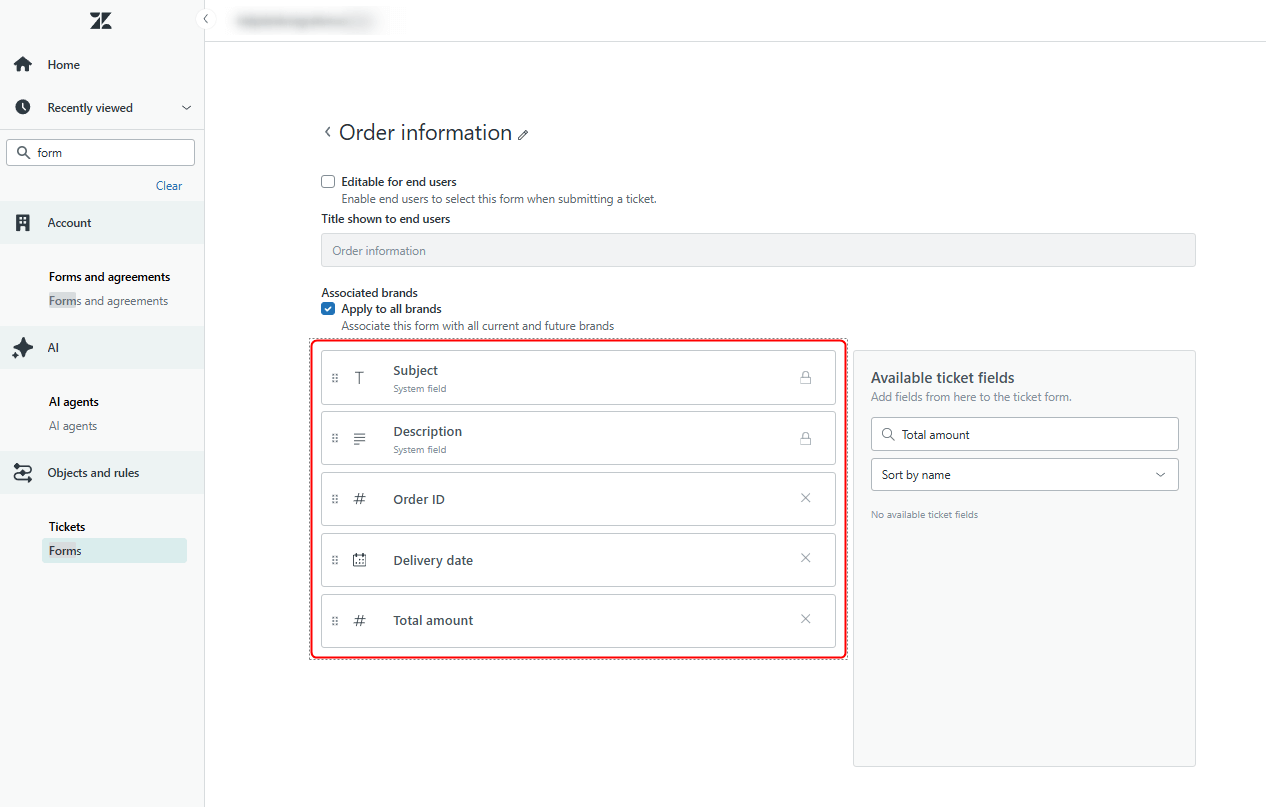Remove the Order ID field with the X
The image size is (1266, 807).
coord(806,497)
